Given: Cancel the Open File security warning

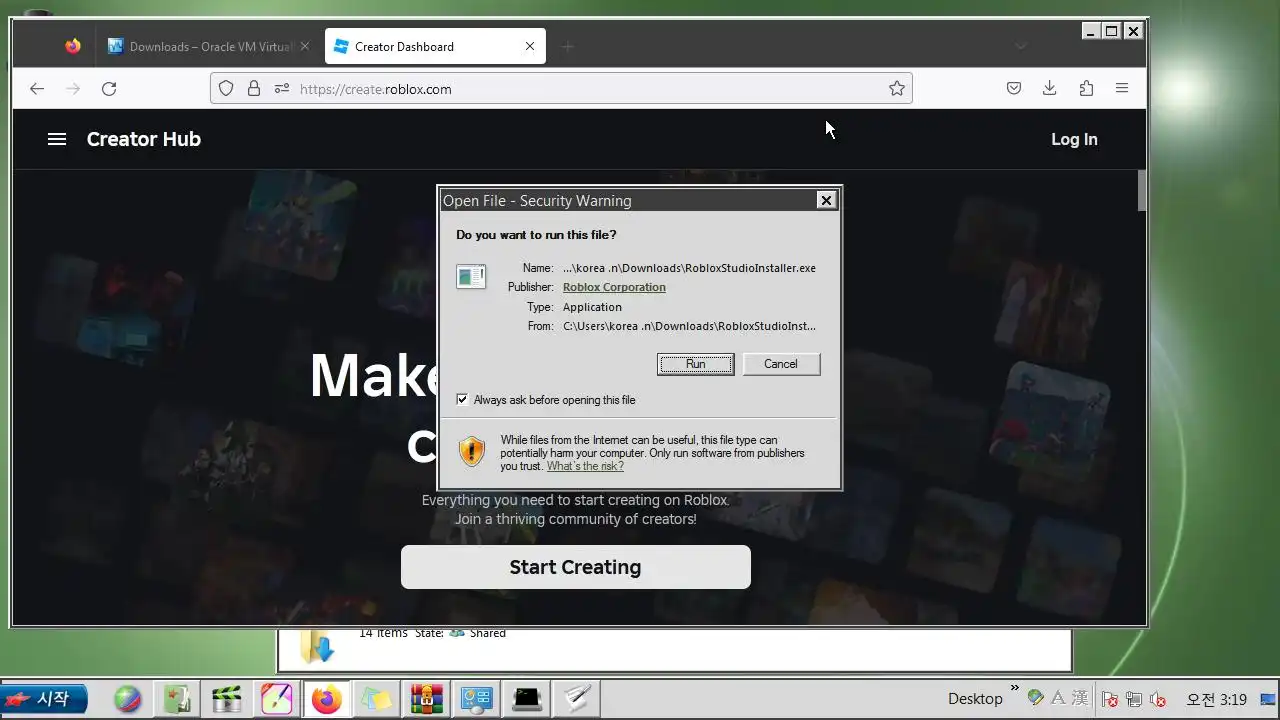Looking at the screenshot, I should [x=781, y=364].
